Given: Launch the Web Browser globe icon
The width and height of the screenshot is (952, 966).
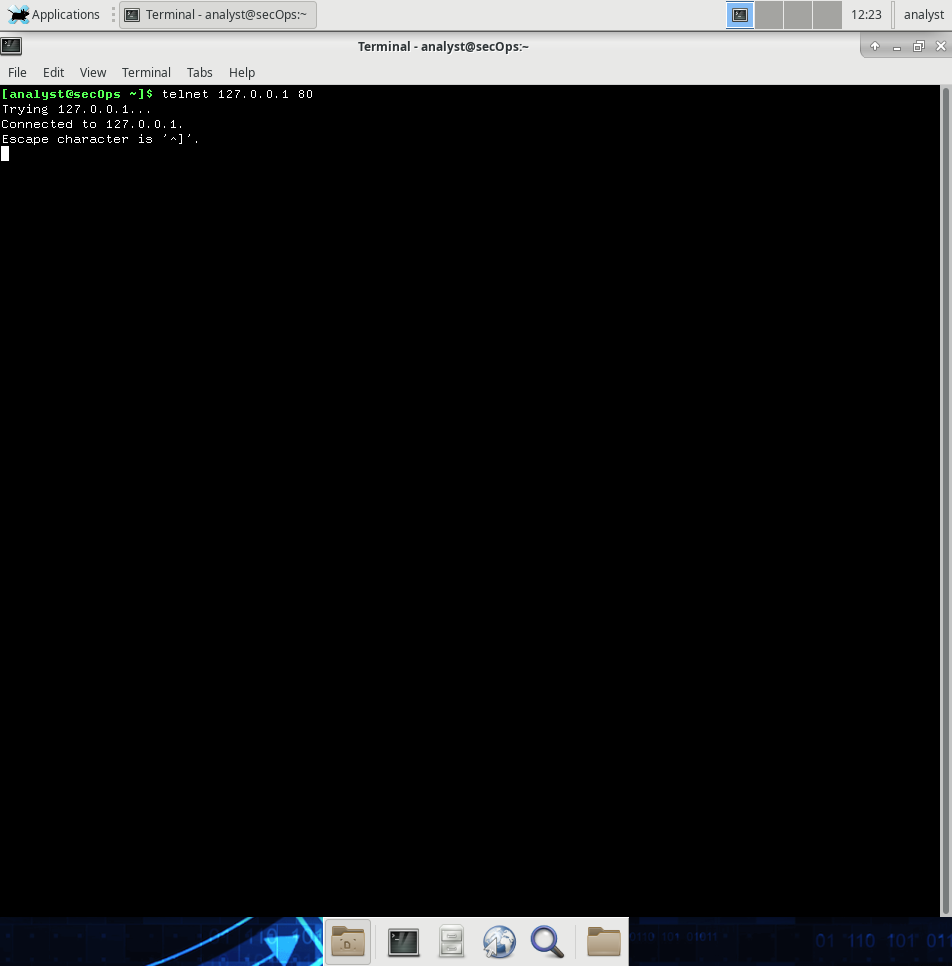Looking at the screenshot, I should (x=499, y=941).
